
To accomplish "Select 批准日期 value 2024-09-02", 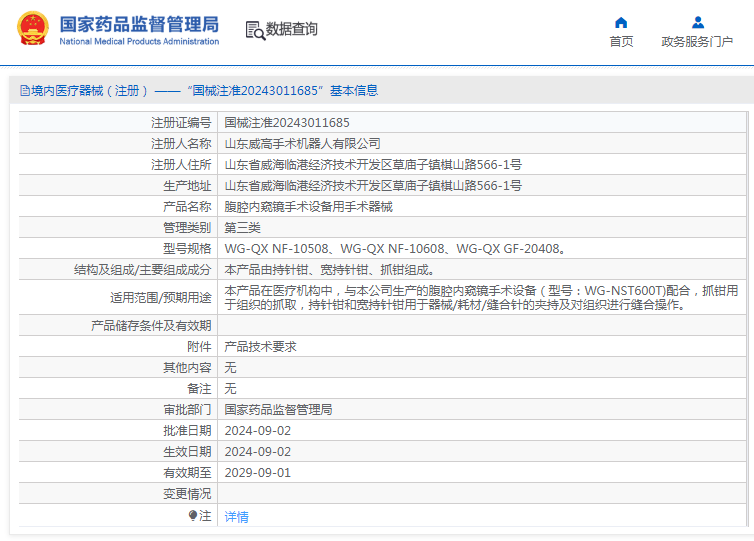I will [x=258, y=431].
